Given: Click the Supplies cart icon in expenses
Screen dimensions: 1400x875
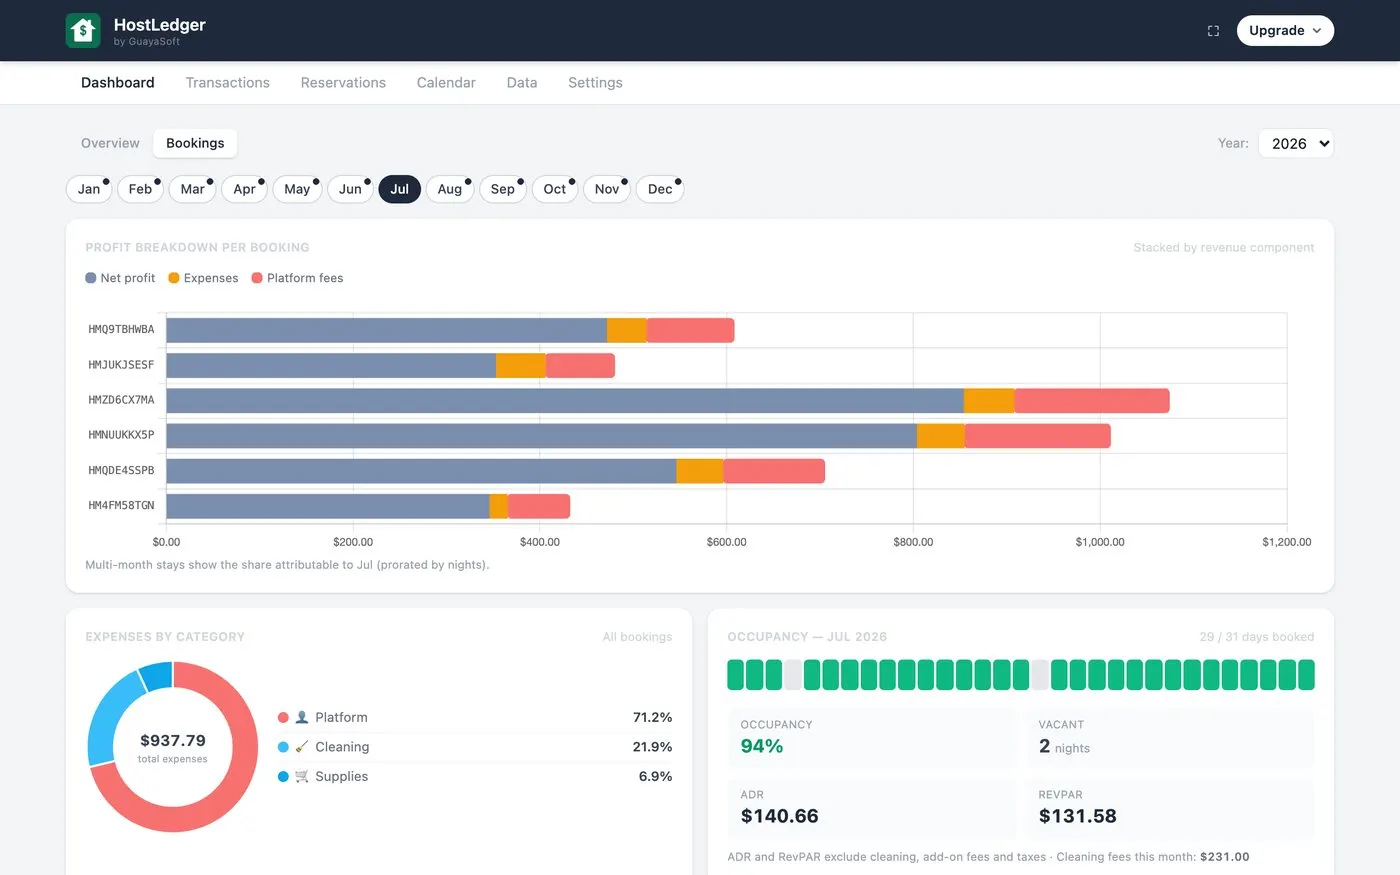Looking at the screenshot, I should [x=302, y=776].
